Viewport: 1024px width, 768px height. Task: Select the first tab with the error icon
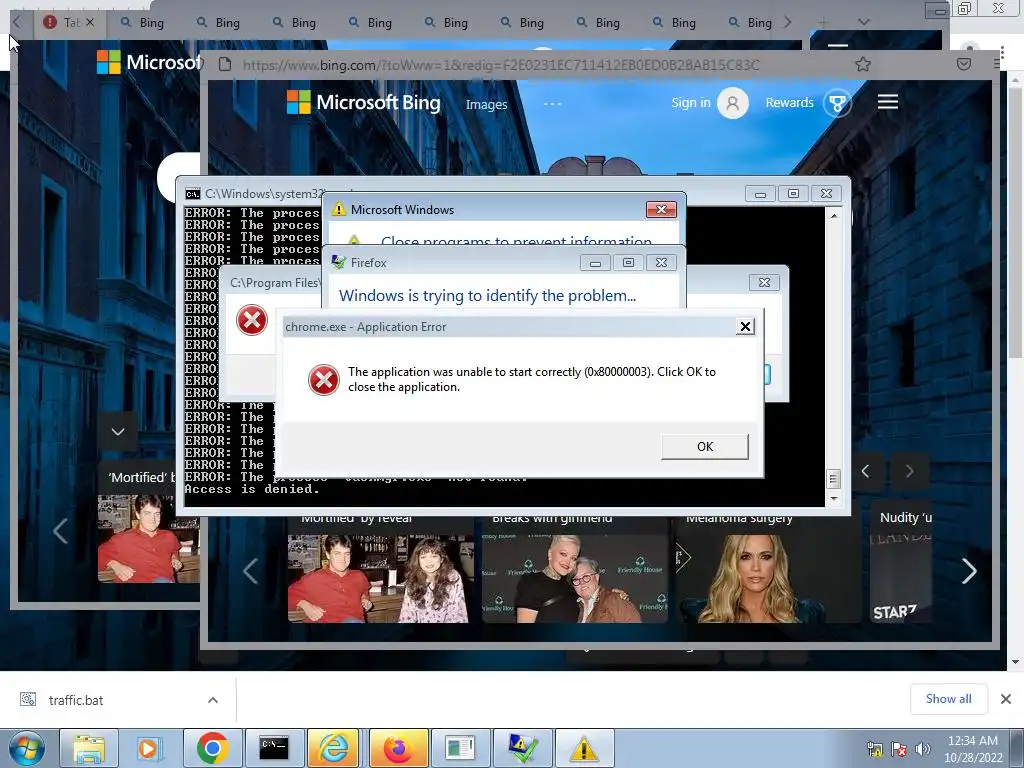[68, 23]
